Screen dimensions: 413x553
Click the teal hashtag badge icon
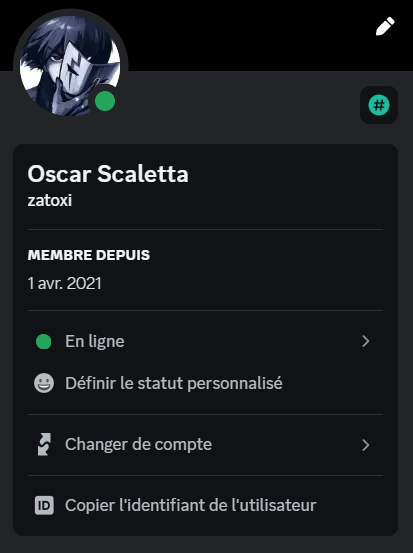[379, 105]
